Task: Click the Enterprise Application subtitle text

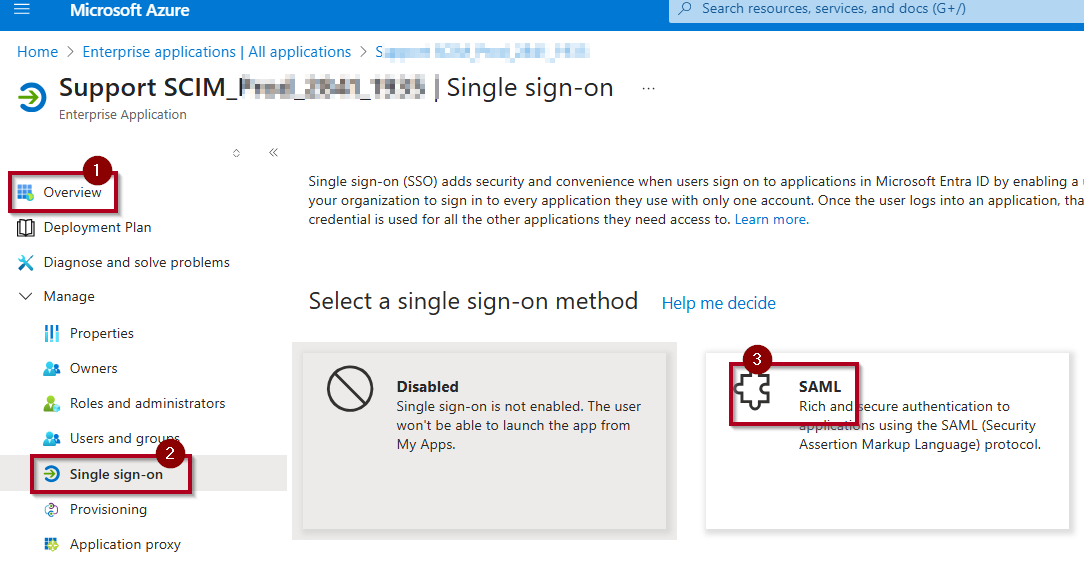Action: pos(122,115)
